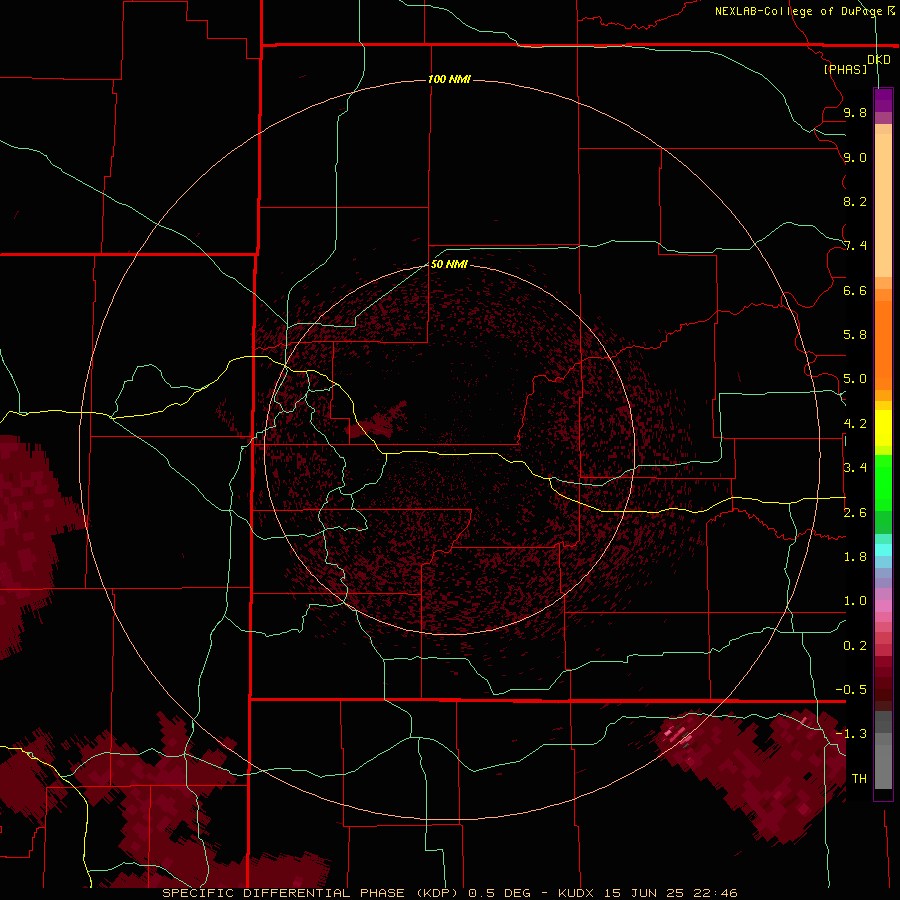Image resolution: width=900 pixels, height=900 pixels.
Task: Click the bright green band of the color bar
Action: (x=883, y=483)
